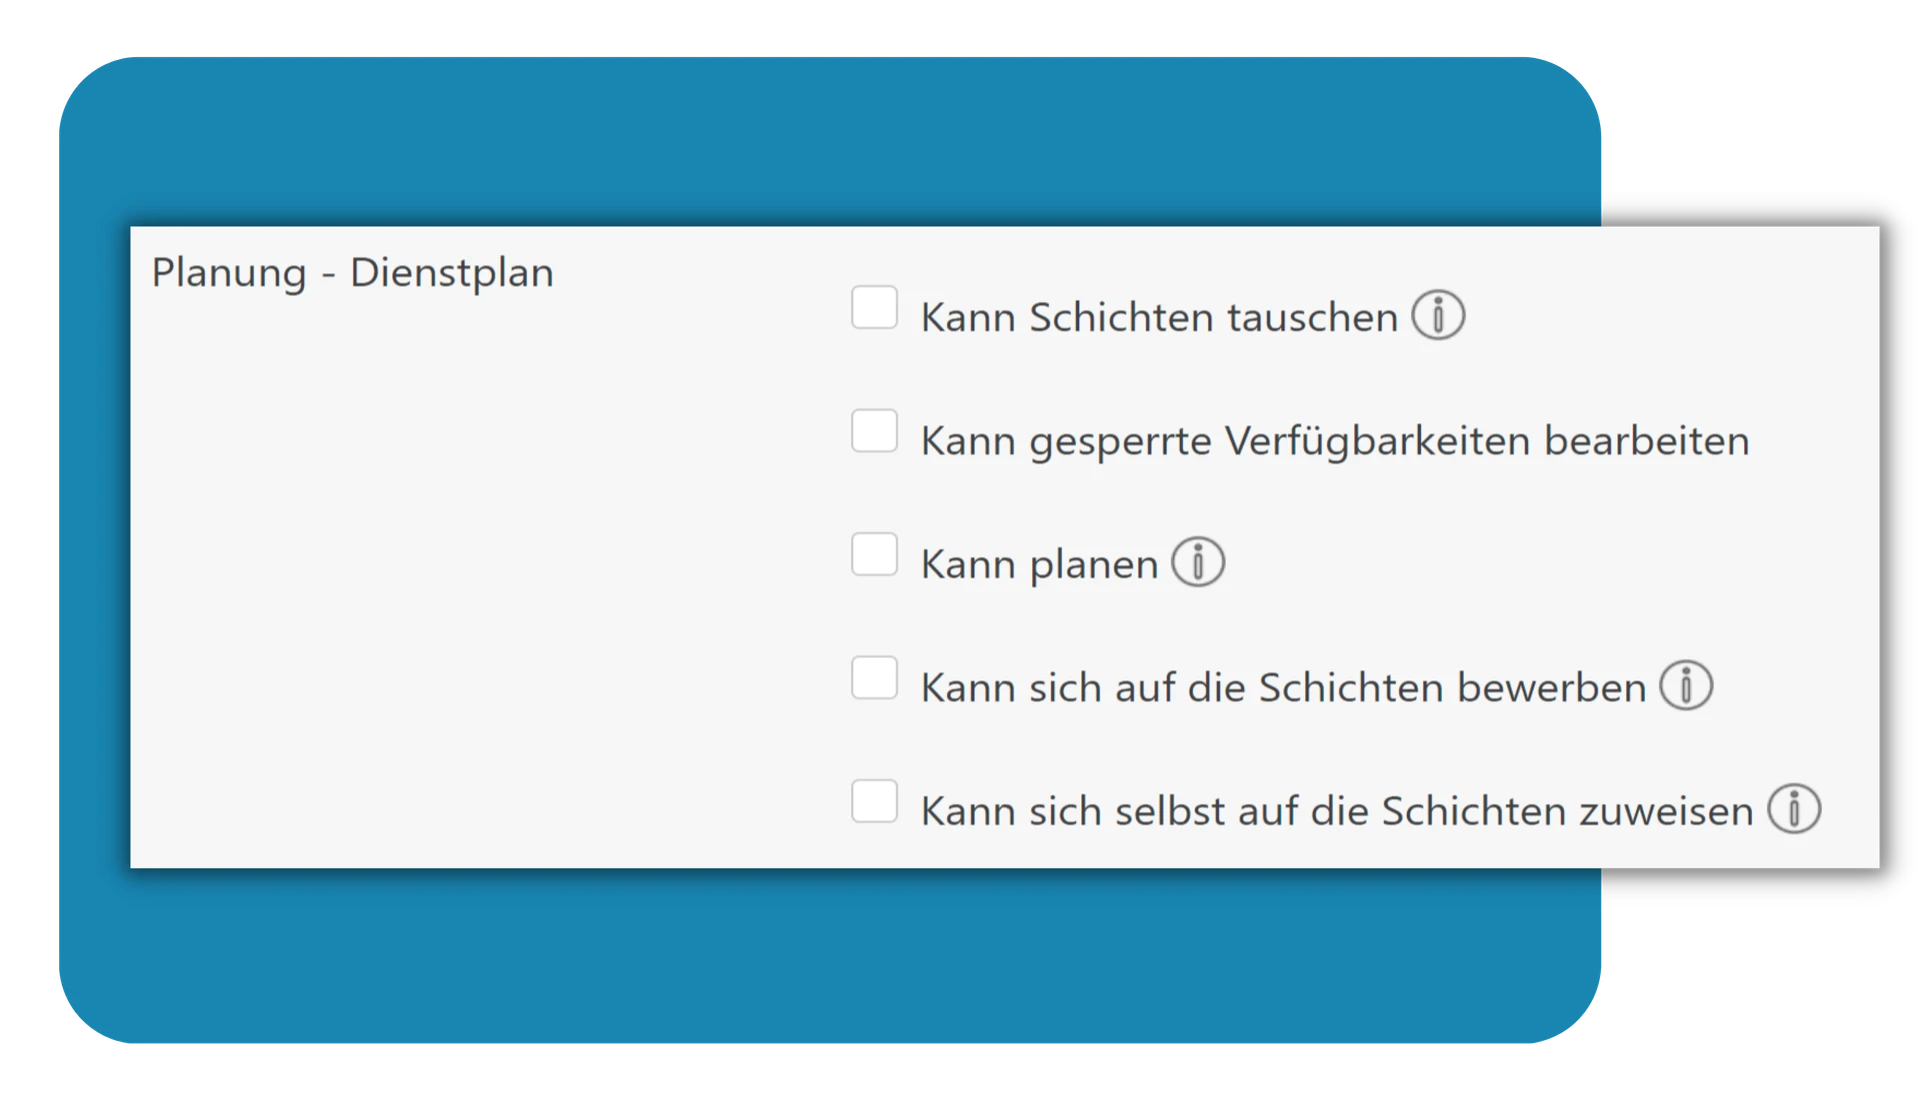Enable "Kann sich selbst auf die Schichten zuweisen"
This screenshot has width=1920, height=1100.
click(x=875, y=802)
